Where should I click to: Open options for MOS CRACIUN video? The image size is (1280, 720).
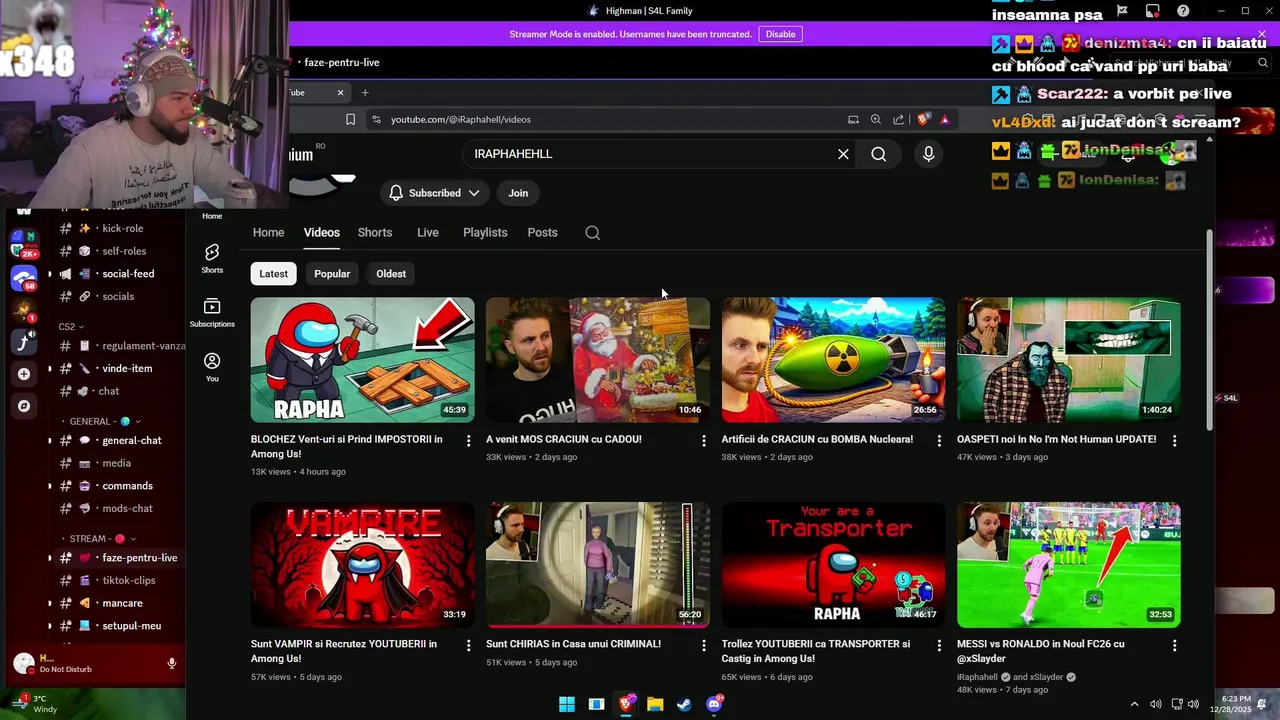[x=703, y=440]
